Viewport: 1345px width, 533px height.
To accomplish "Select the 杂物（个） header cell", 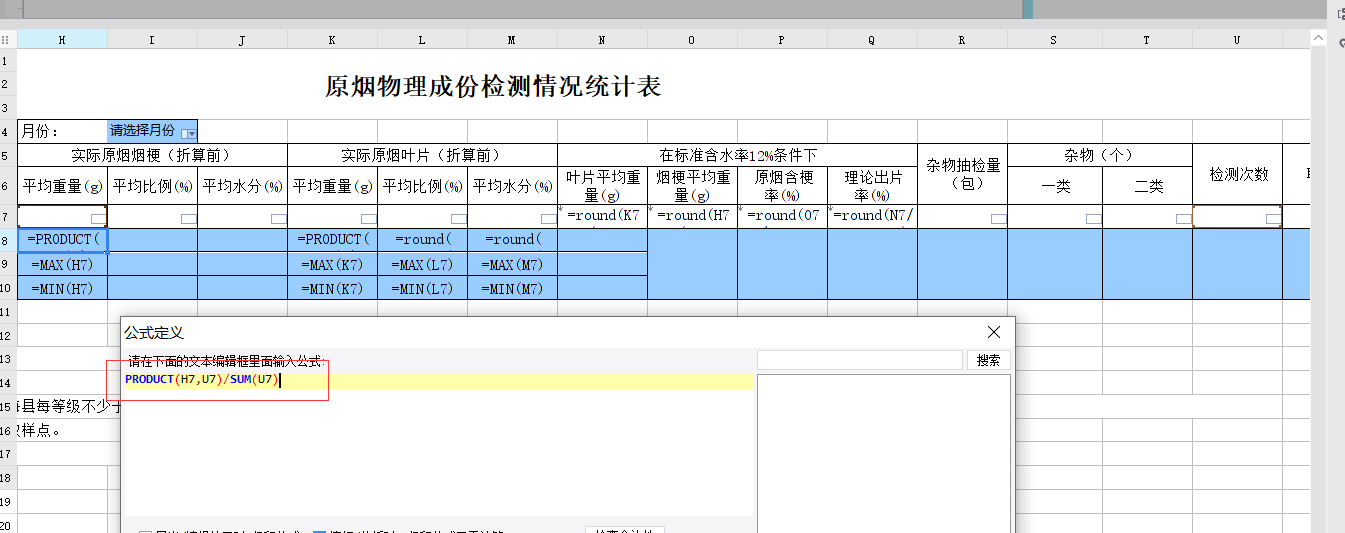I will pyautogui.click(x=1100, y=155).
